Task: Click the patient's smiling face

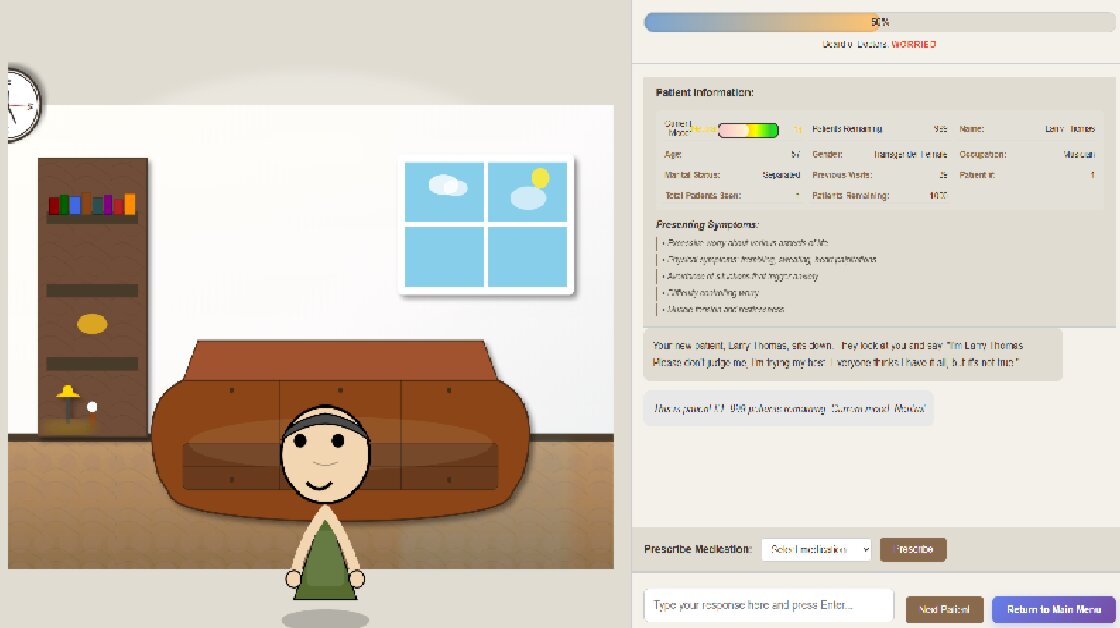Action: [x=324, y=458]
